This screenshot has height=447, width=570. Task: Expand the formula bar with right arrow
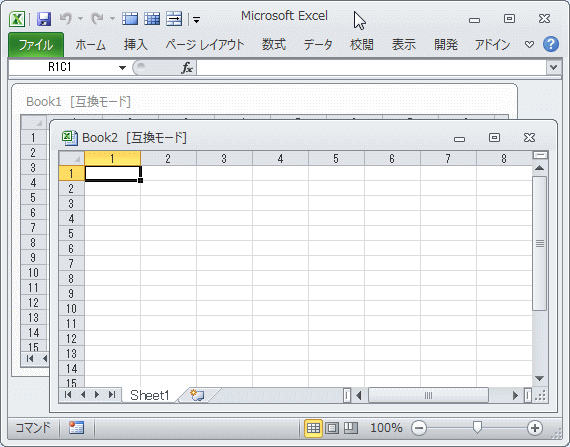point(553,68)
